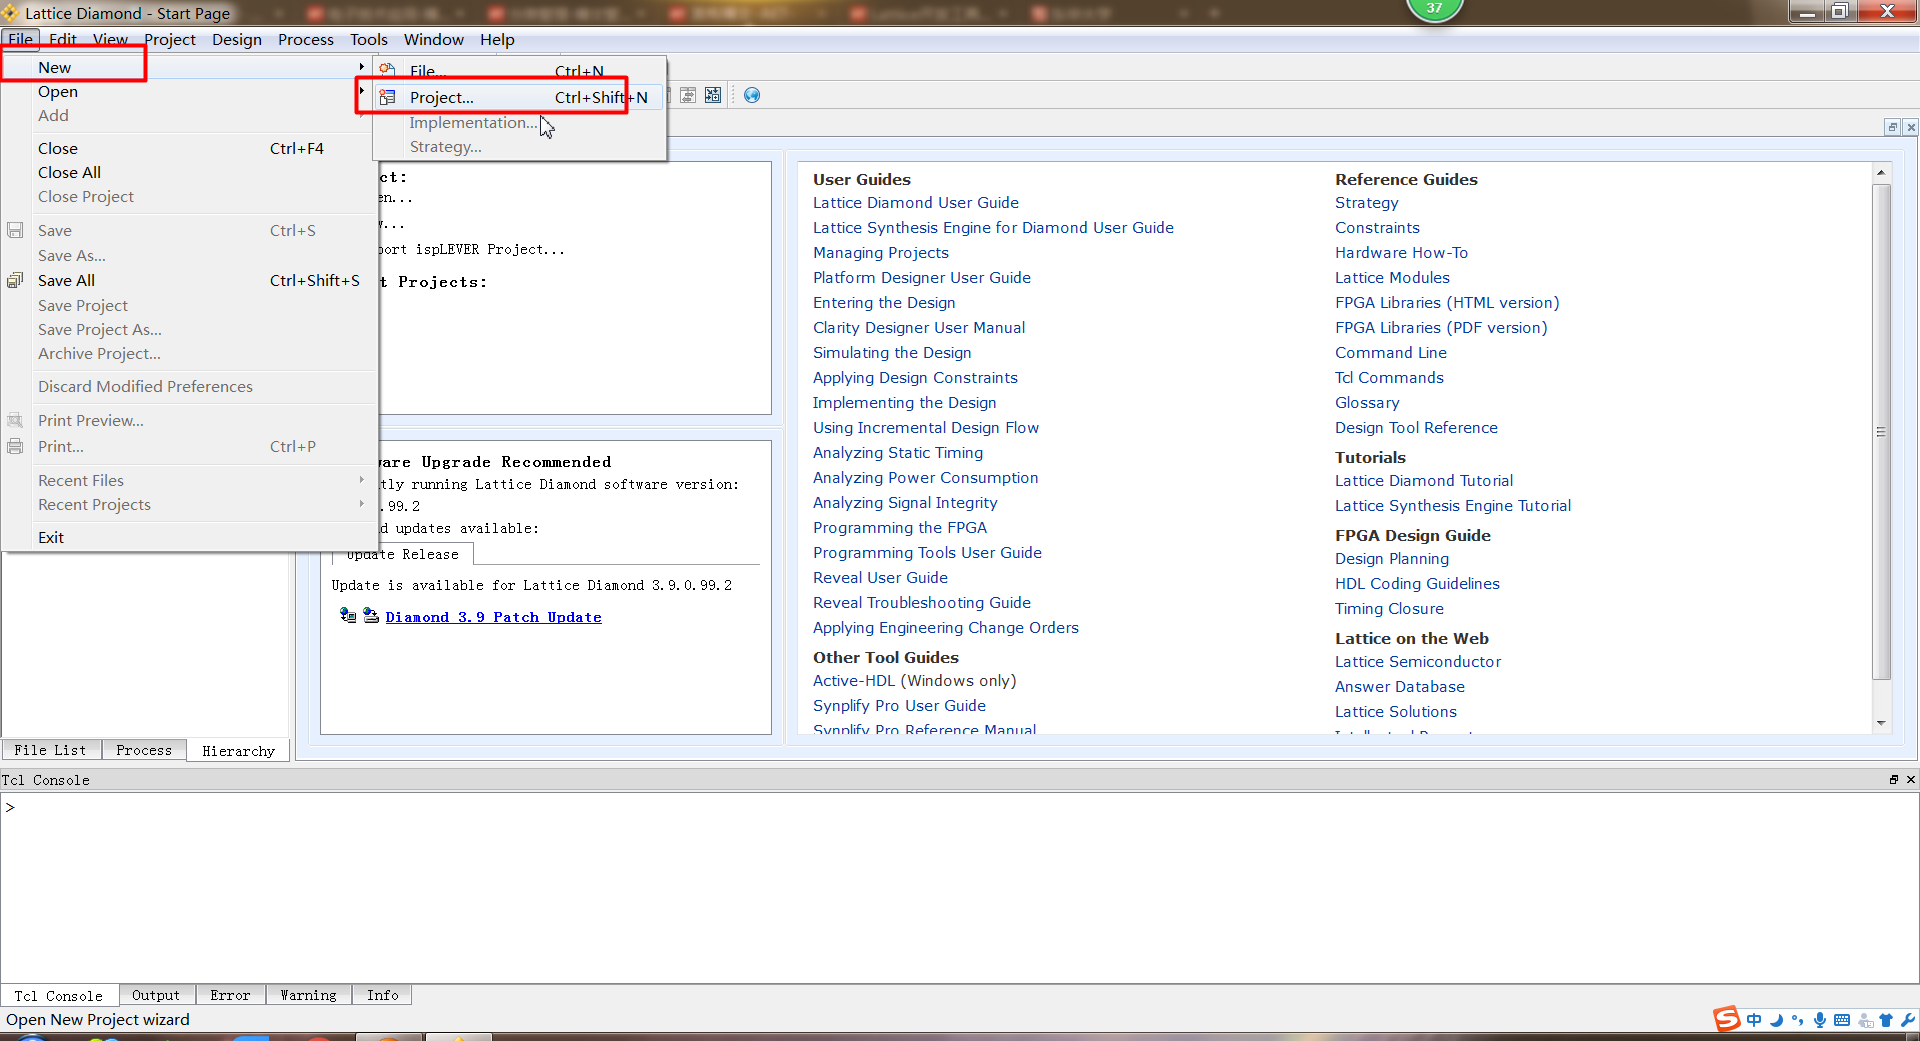Open the Design menu

pos(237,39)
